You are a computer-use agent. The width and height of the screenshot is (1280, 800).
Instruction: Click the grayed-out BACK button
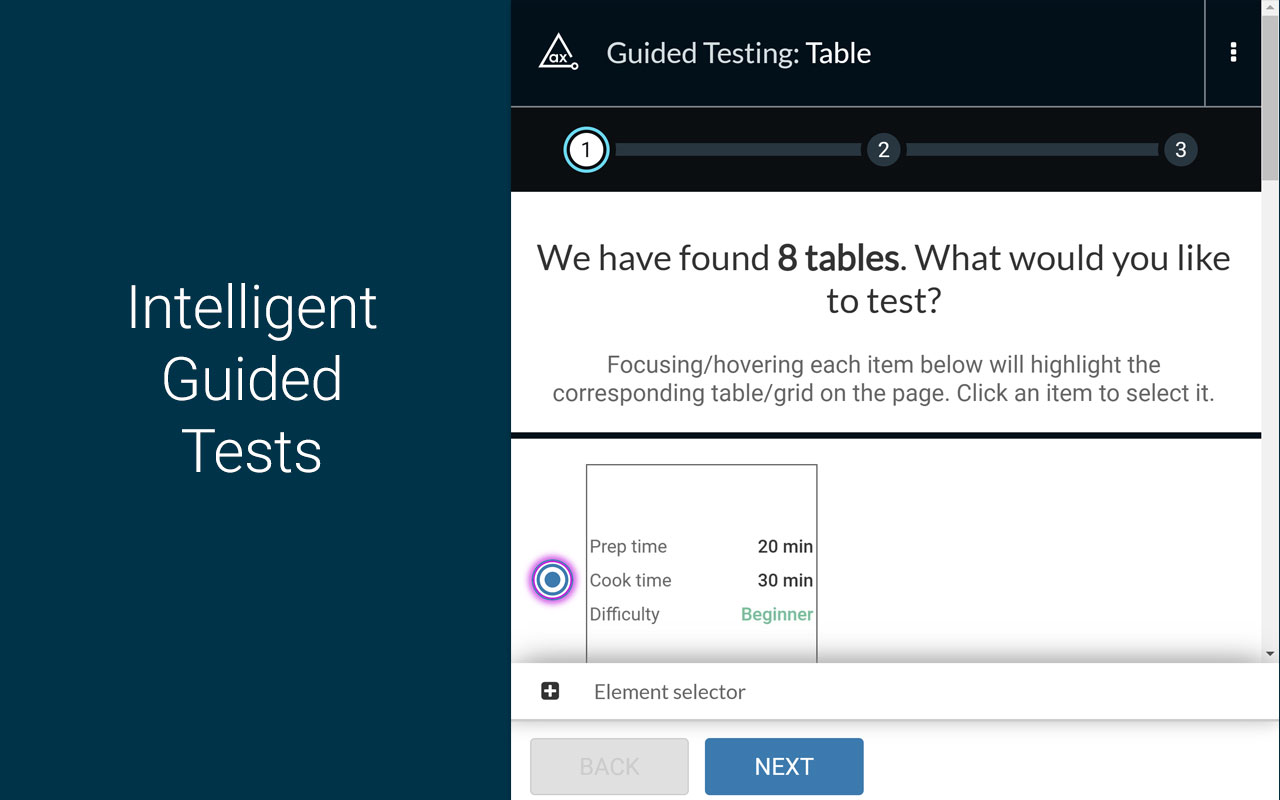609,766
